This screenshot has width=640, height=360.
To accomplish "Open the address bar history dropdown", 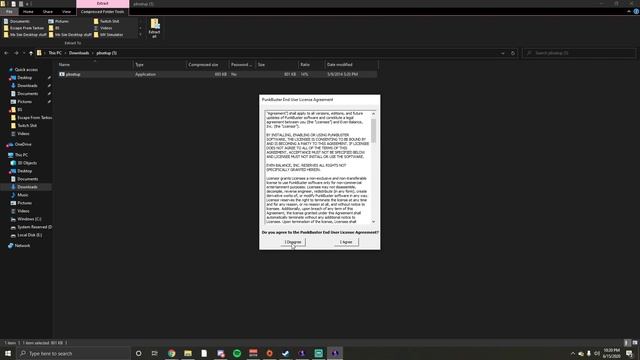I will point(502,53).
